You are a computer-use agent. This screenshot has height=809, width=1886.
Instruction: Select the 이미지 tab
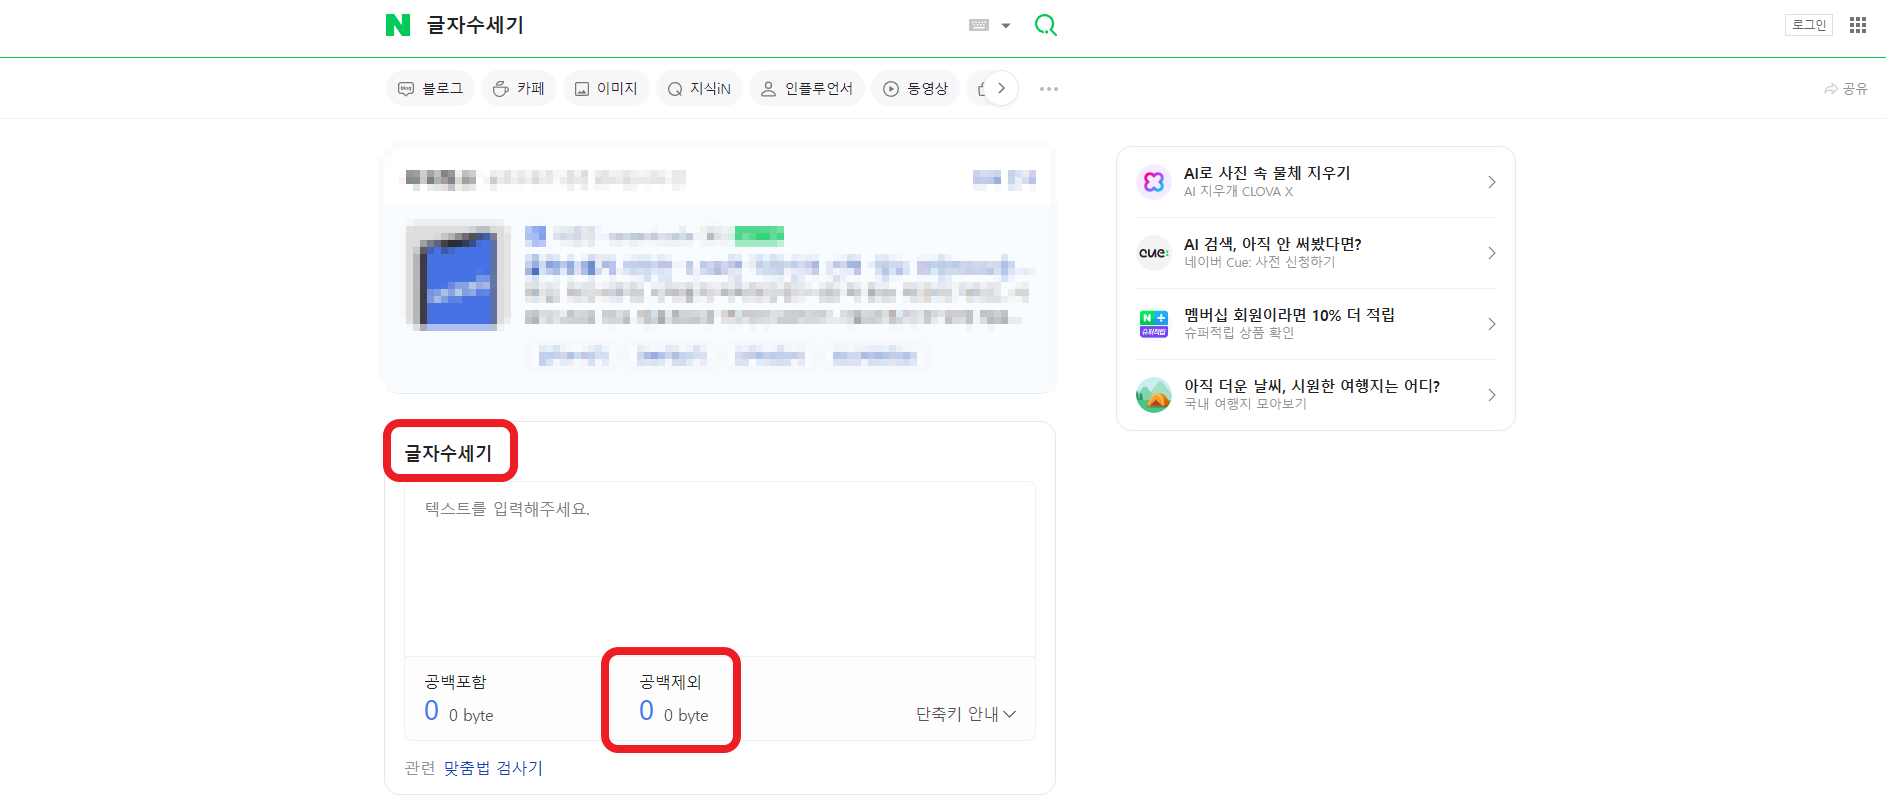tap(606, 89)
